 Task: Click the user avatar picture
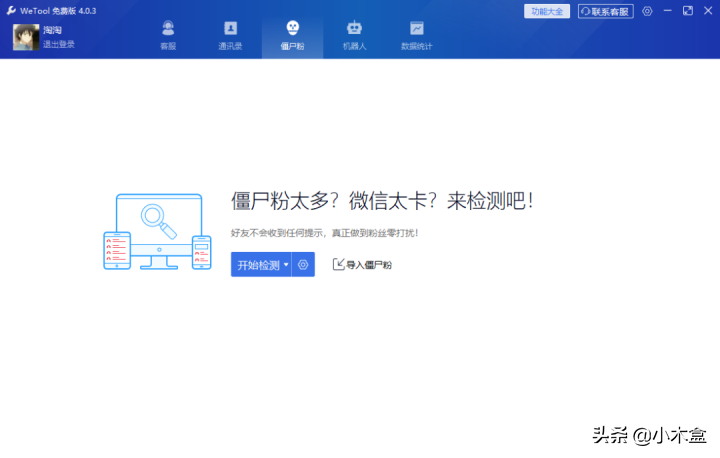[x=26, y=37]
